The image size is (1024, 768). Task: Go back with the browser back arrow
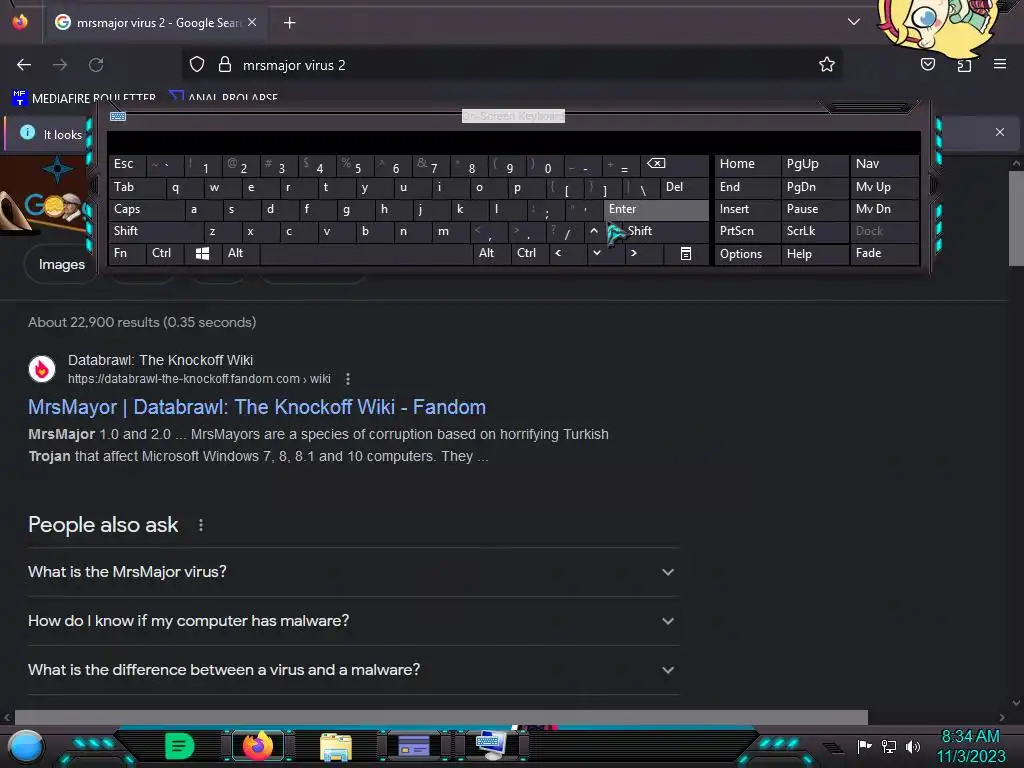(x=24, y=65)
